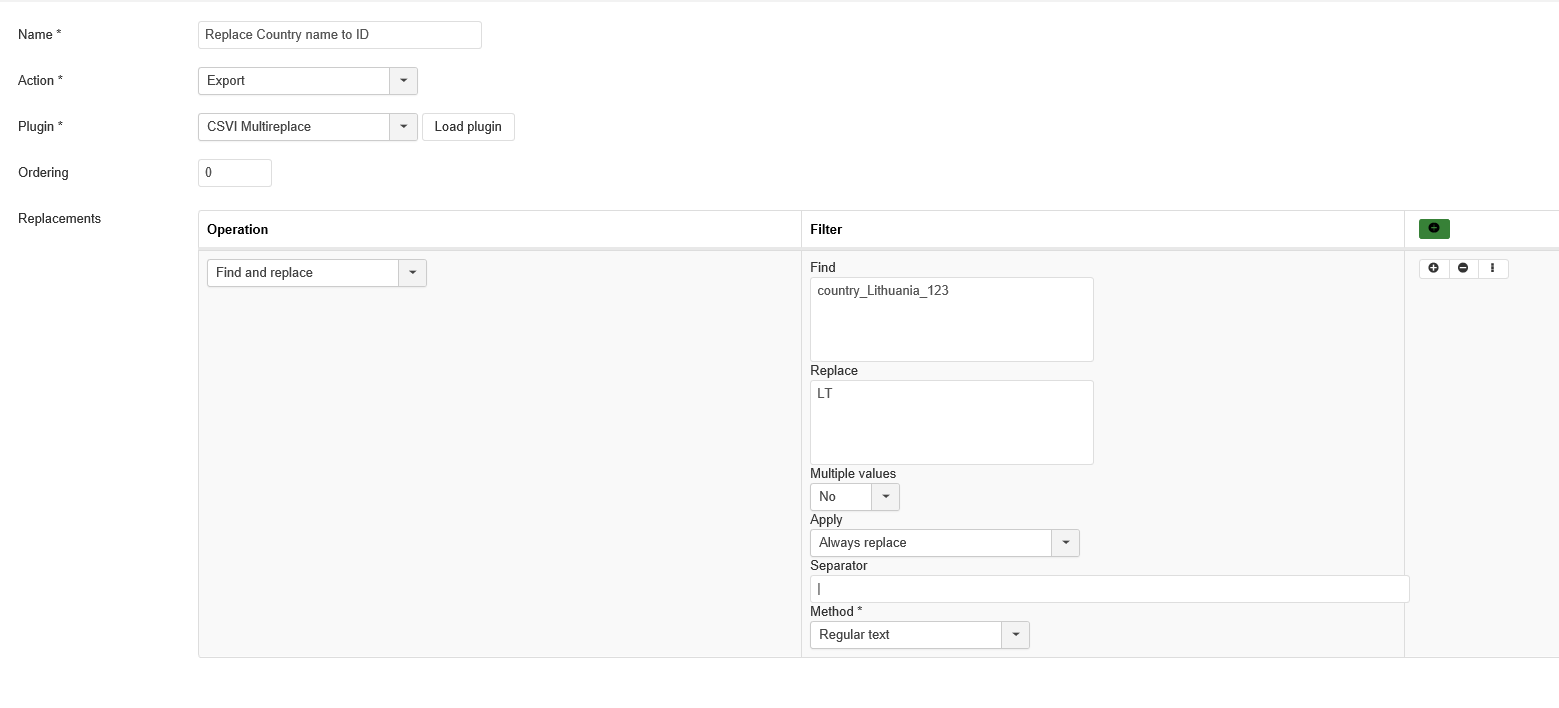Image resolution: width=1559 pixels, height=708 pixels.
Task: Focus the Ordering number field
Action: click(x=235, y=173)
